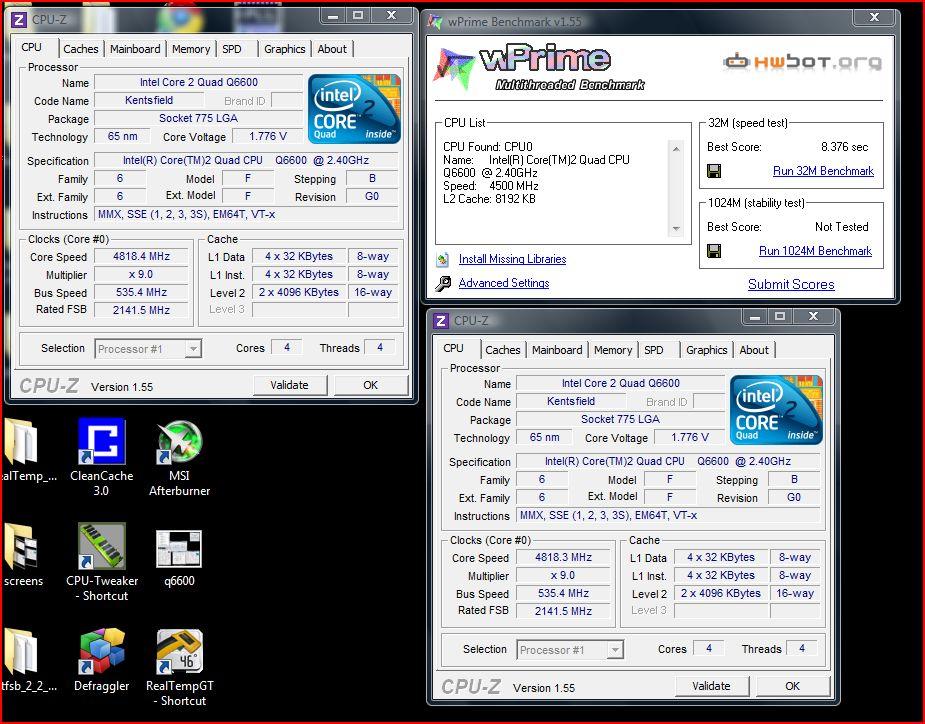Click the wPrime title bar icon

pos(435,22)
